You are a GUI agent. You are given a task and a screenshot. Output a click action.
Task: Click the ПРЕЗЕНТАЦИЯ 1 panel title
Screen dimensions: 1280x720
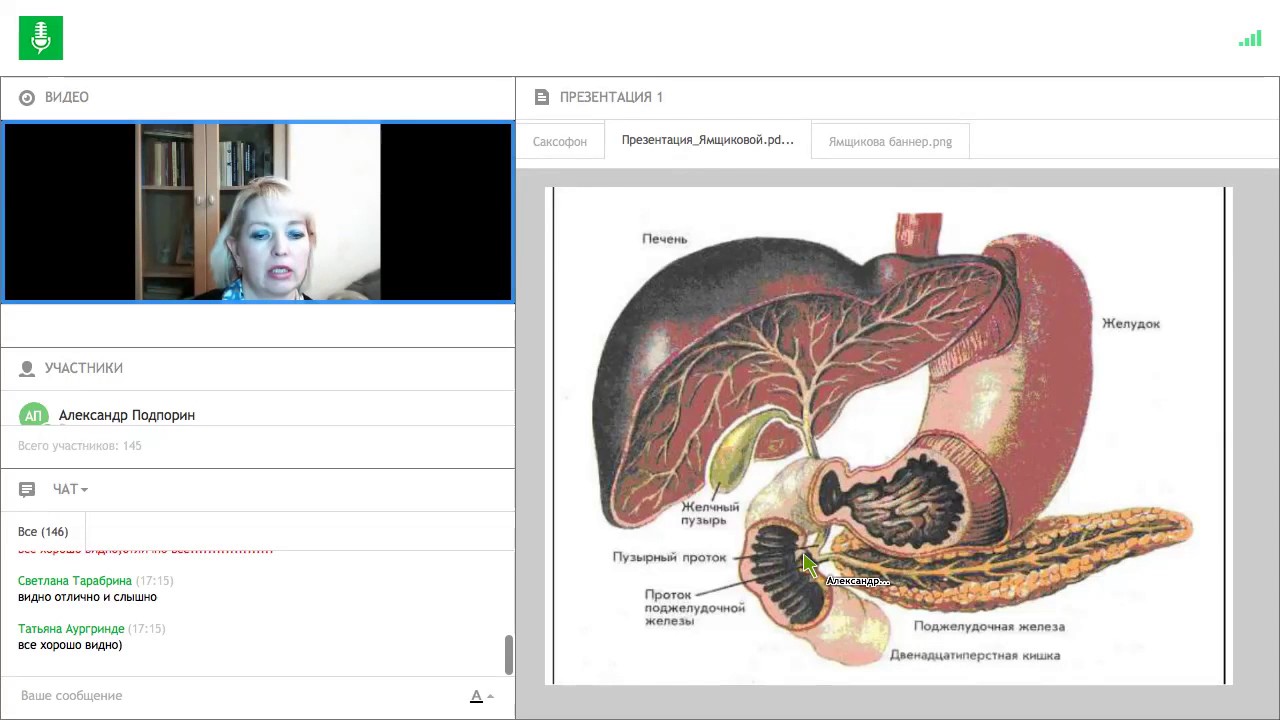(611, 97)
